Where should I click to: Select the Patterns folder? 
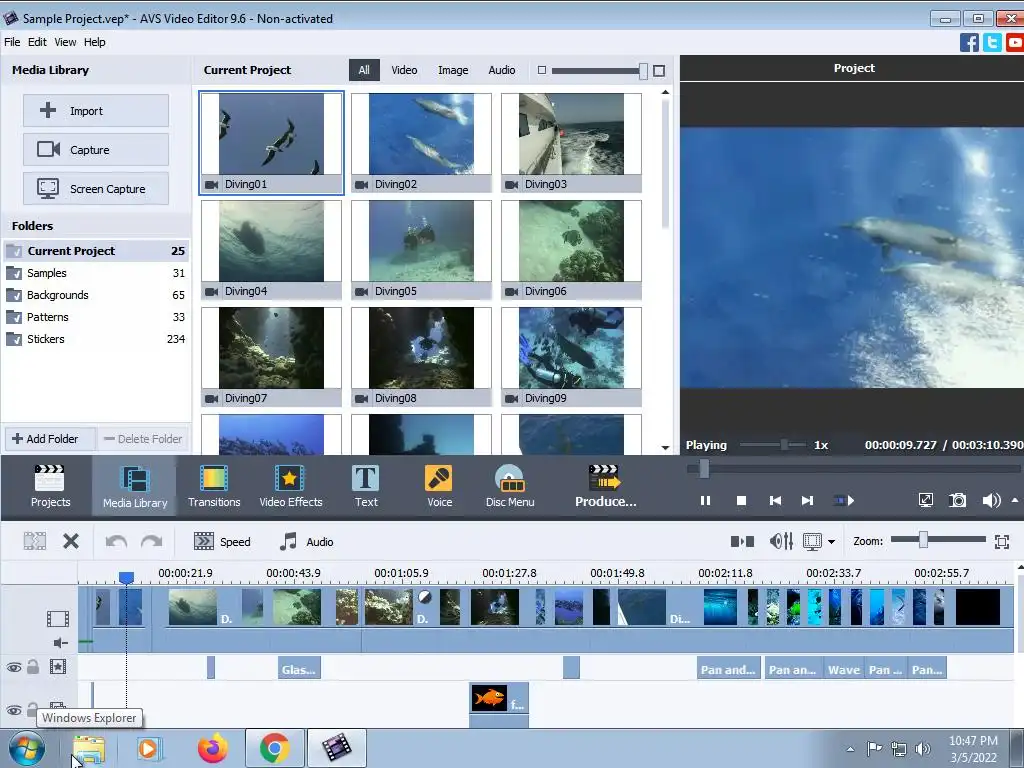[x=96, y=317]
